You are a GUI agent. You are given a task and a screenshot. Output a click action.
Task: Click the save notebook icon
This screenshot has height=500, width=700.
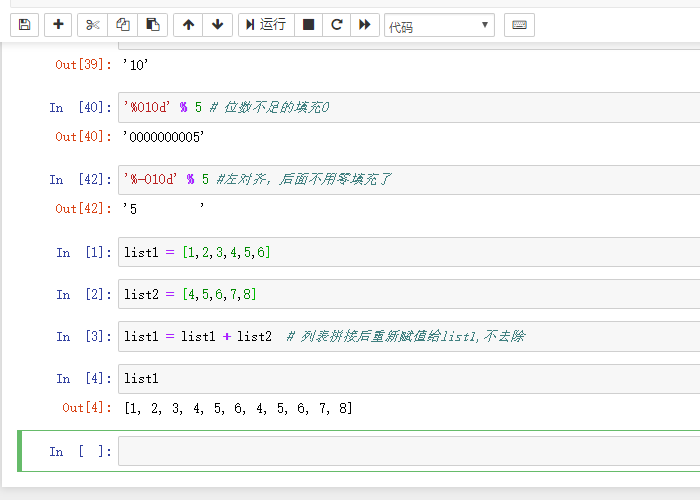pyautogui.click(x=24, y=24)
